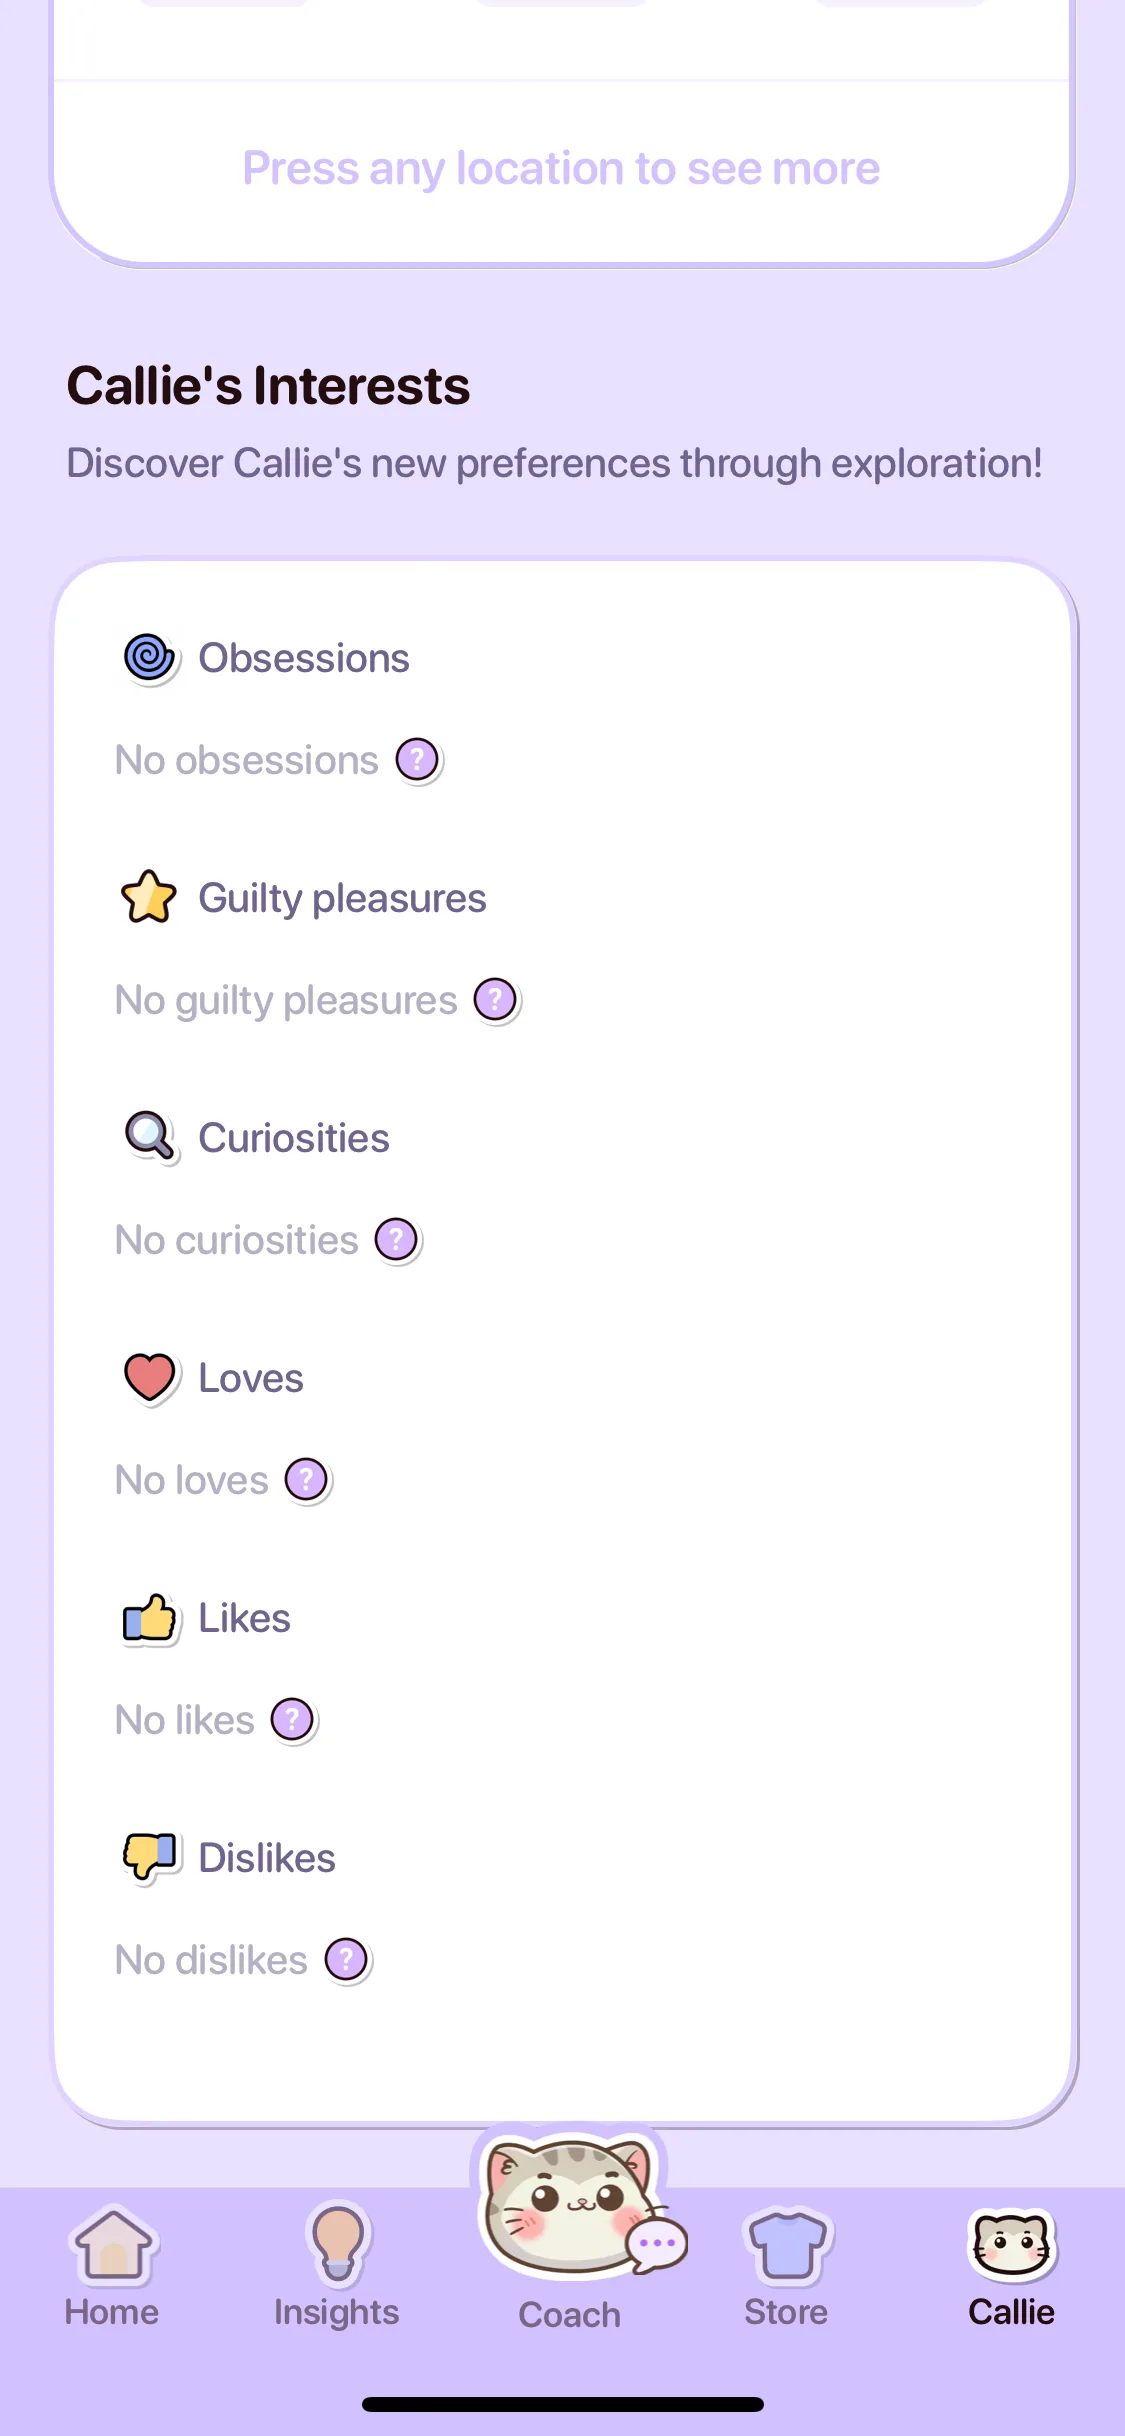Tap the blue spiral Obsessions icon

[149, 658]
